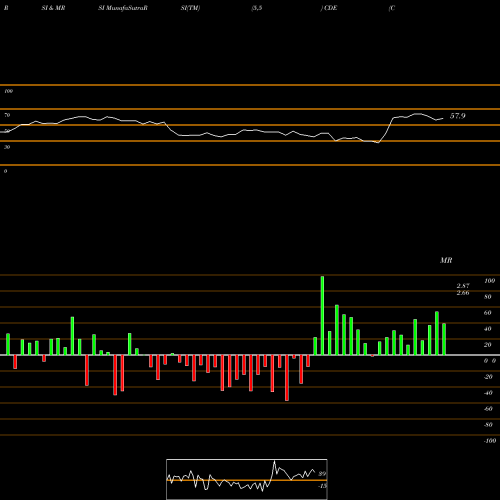Click the tallest green histogram bar
500x500 pixels.
coord(322,315)
